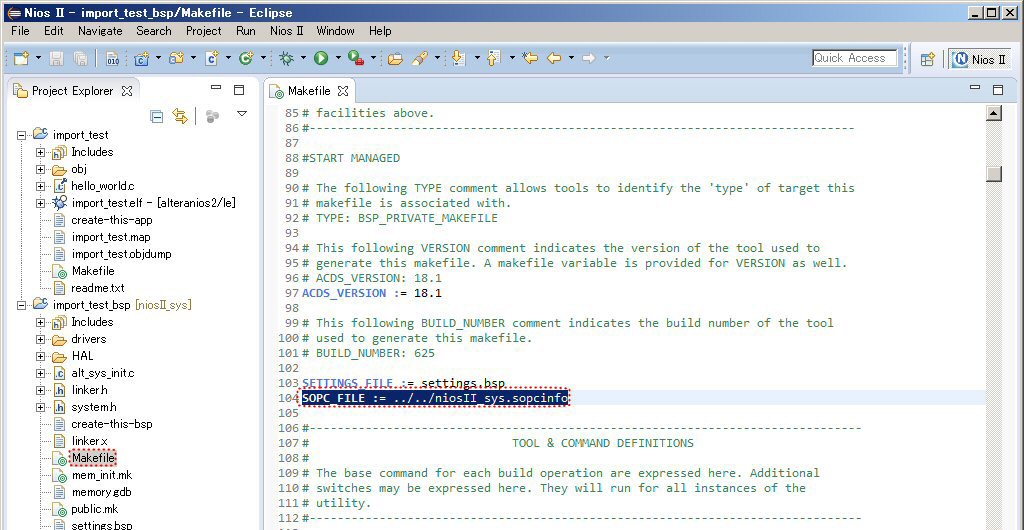
Task: Open the Nios II menu
Action: pos(287,31)
